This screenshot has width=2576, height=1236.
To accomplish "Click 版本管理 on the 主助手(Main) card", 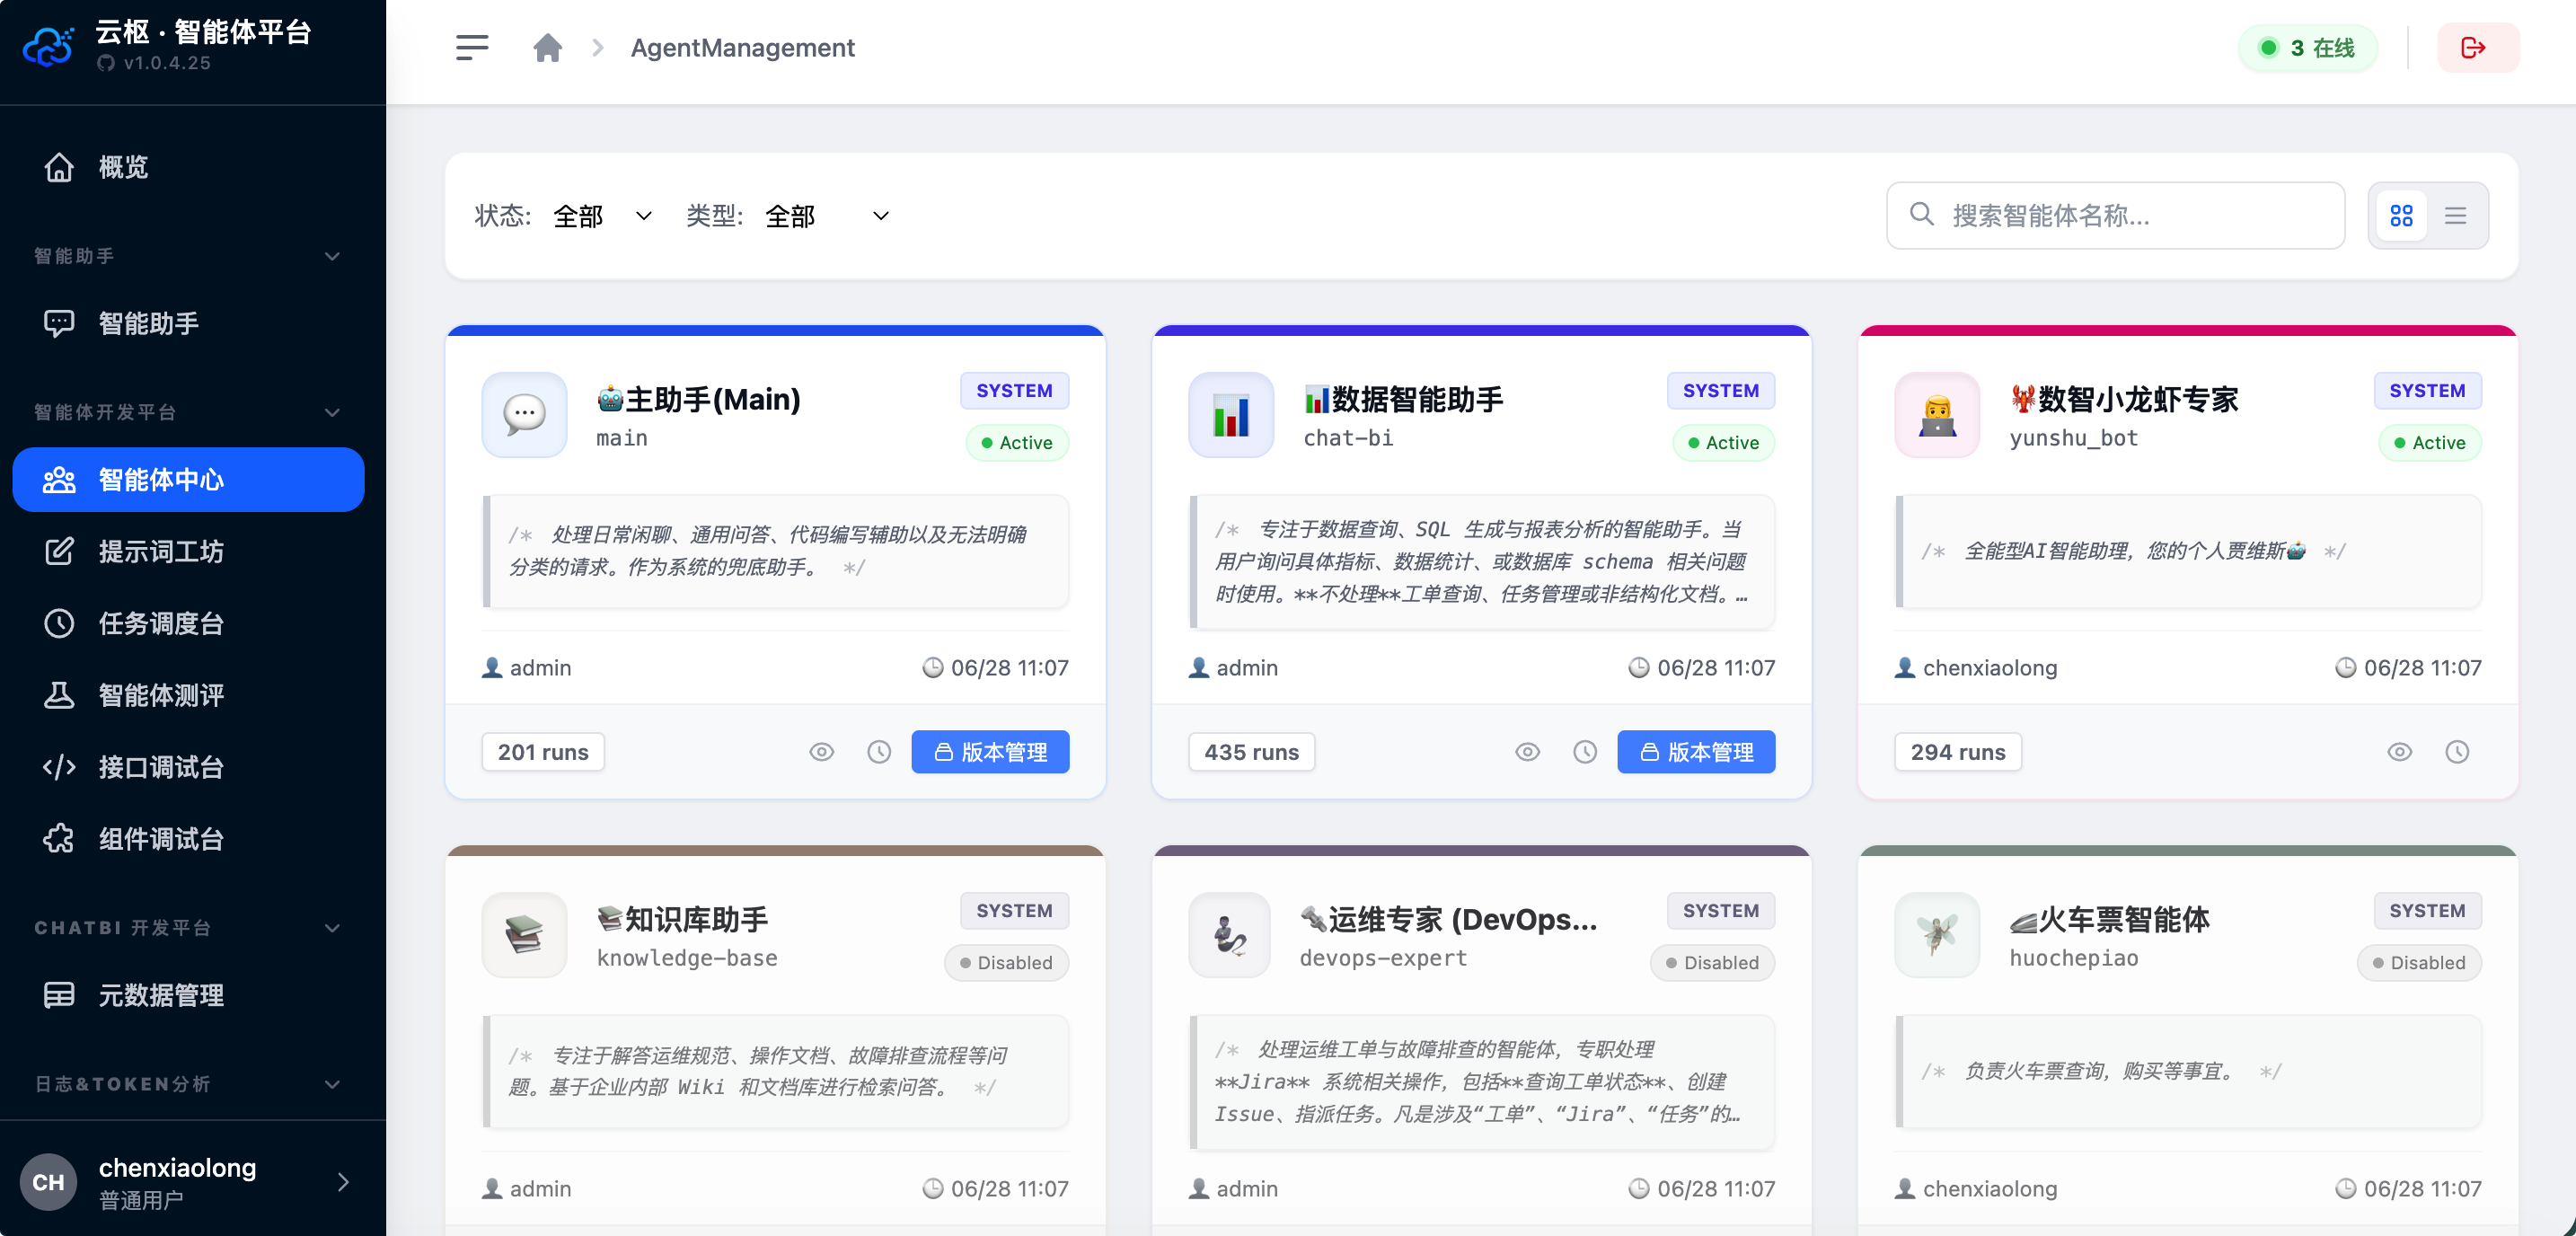I will pos(990,752).
